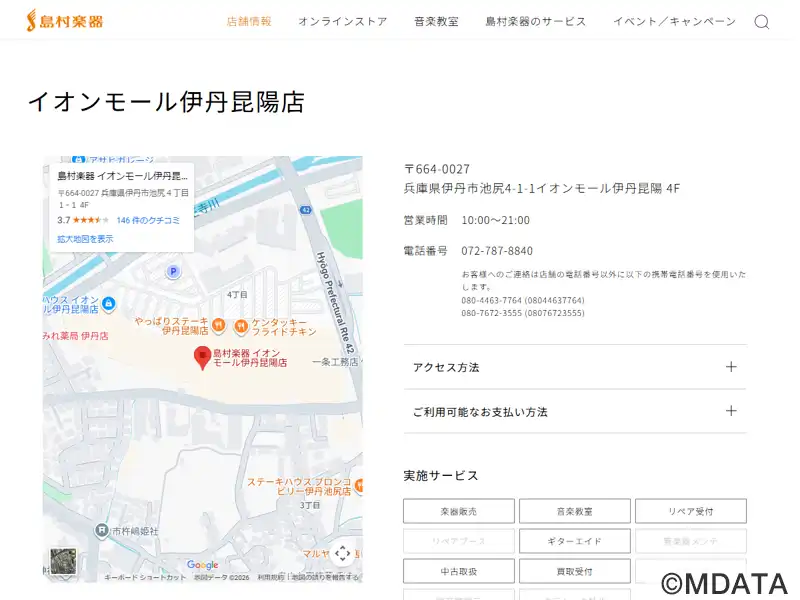This screenshot has width=800, height=600.
Task: Open the search magnifier icon
Action: [762, 22]
